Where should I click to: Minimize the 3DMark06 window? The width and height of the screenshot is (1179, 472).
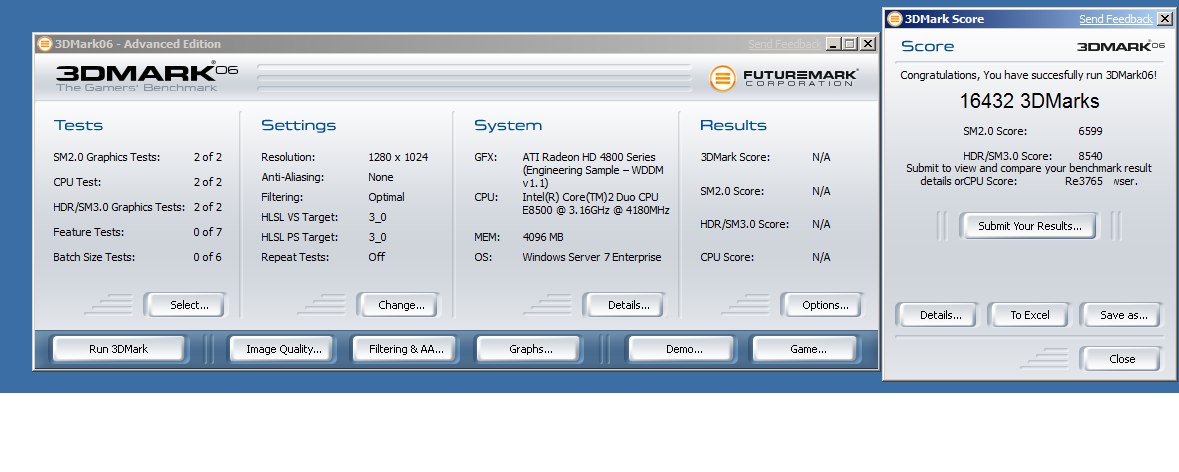pyautogui.click(x=832, y=44)
